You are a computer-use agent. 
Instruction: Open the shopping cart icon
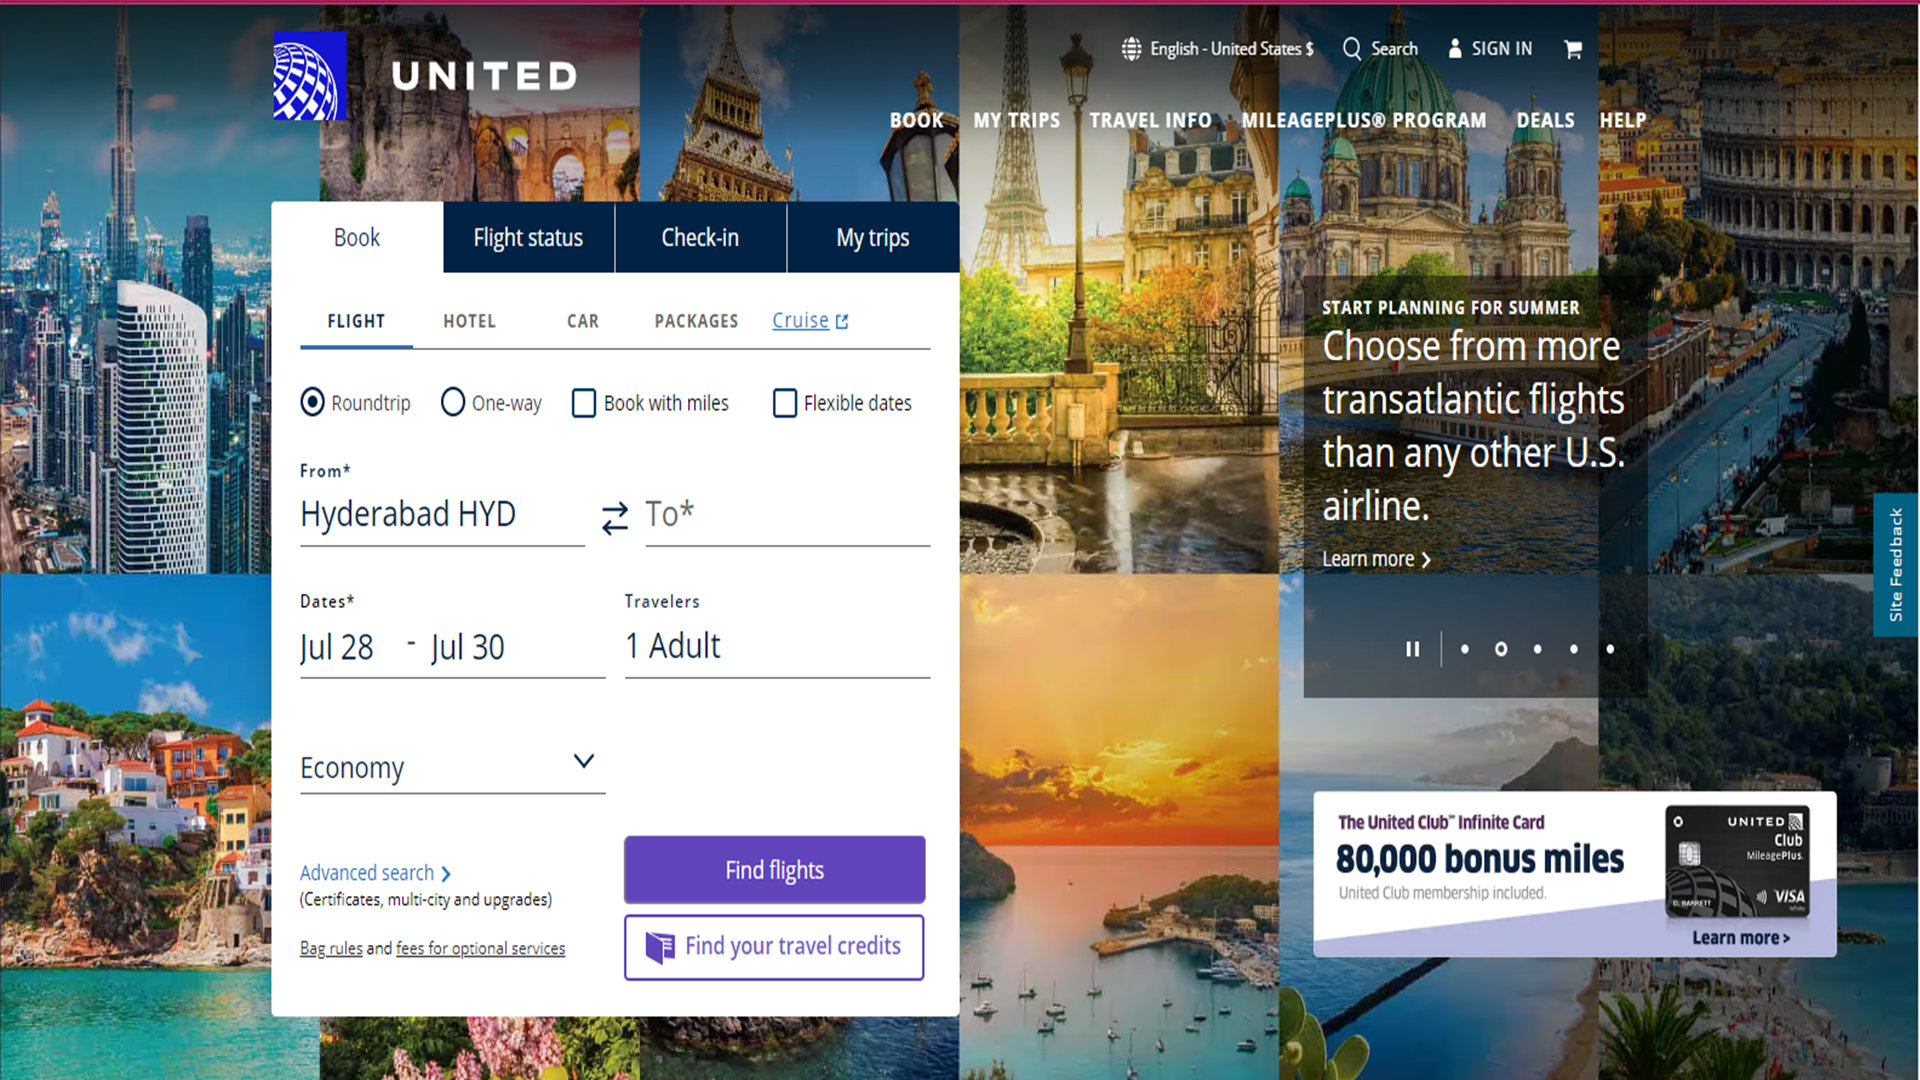coord(1573,49)
